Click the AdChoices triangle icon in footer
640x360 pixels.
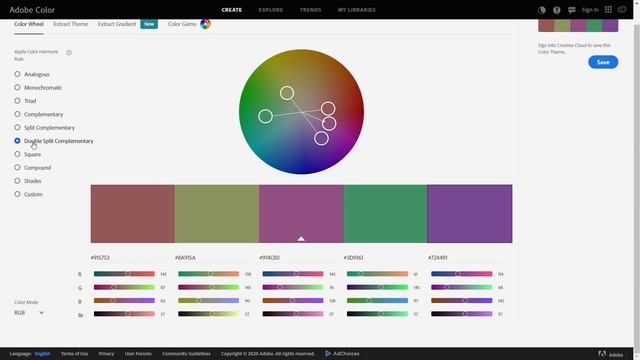pos(328,353)
